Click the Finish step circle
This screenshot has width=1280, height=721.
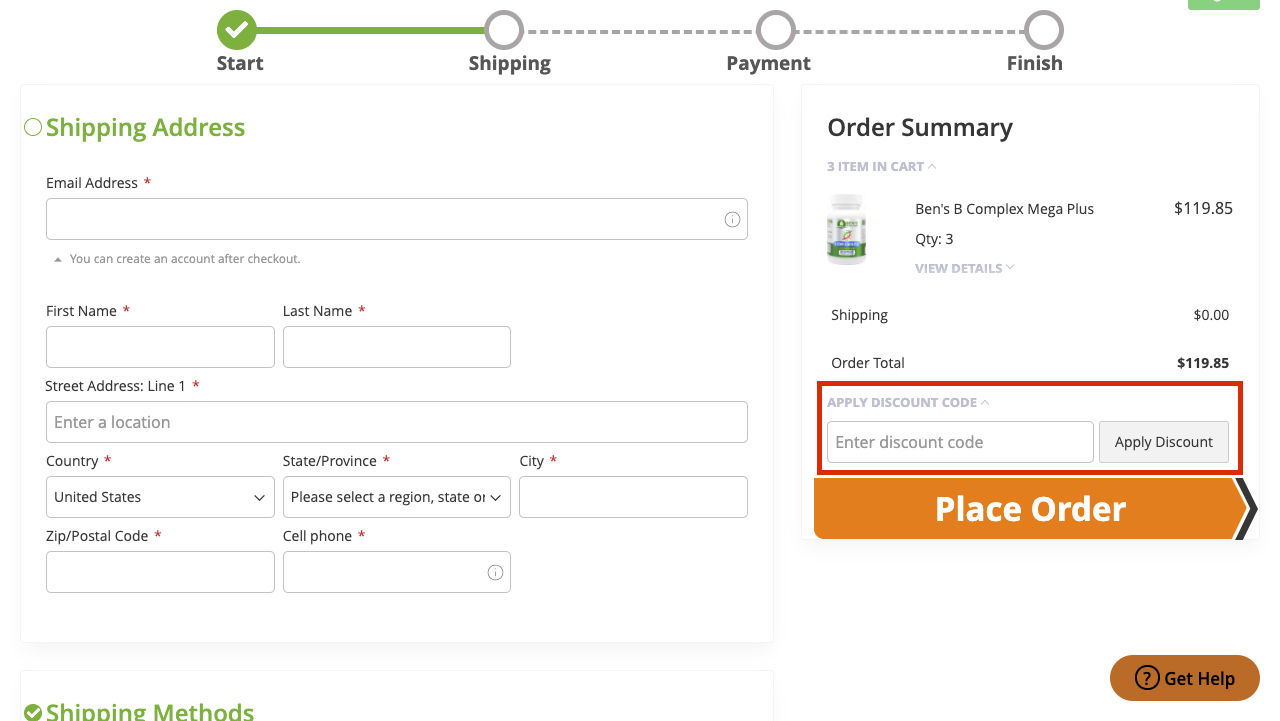pos(1044,30)
